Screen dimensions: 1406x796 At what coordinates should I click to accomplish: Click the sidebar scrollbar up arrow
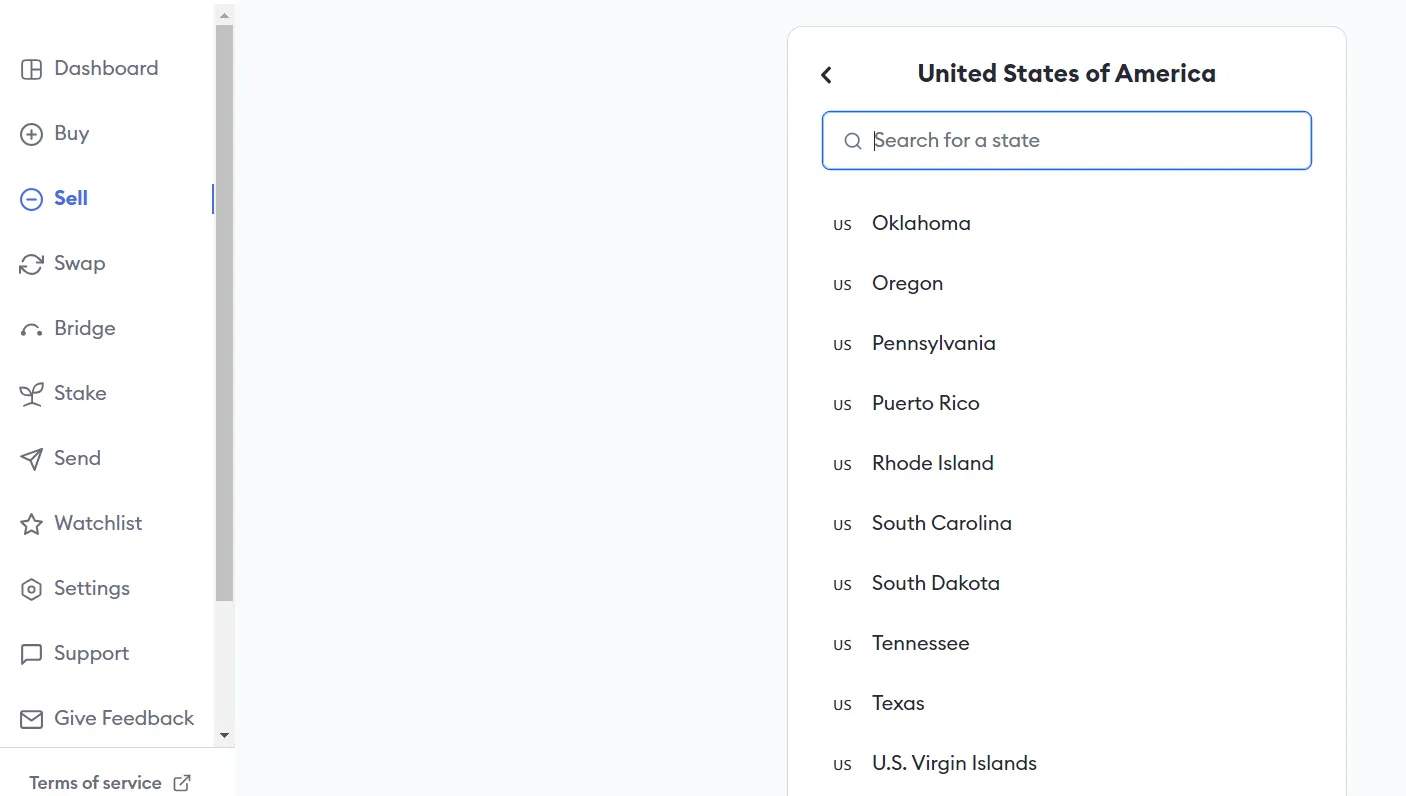pos(224,15)
